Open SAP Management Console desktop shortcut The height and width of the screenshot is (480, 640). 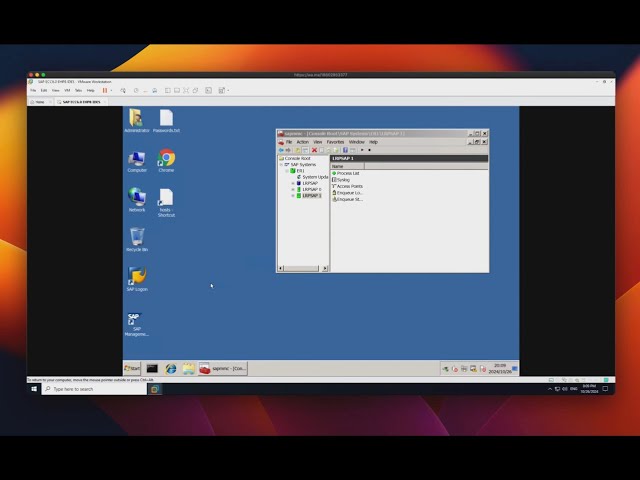pos(136,324)
